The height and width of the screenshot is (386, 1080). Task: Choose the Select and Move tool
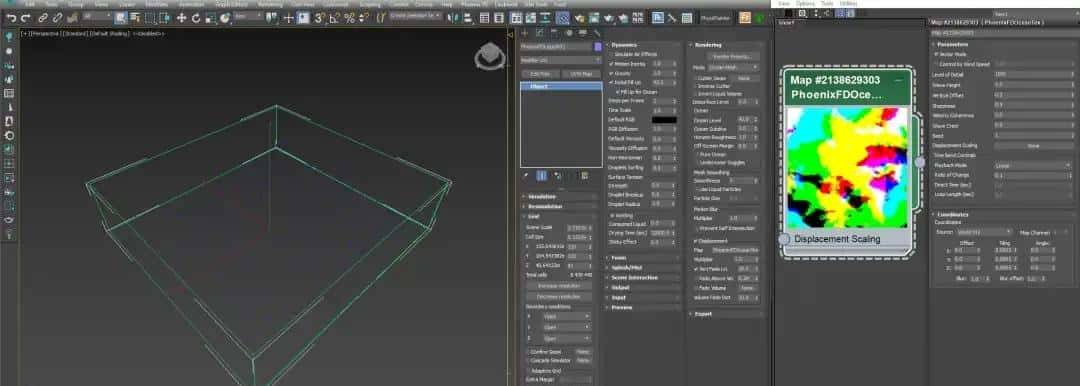[181, 18]
